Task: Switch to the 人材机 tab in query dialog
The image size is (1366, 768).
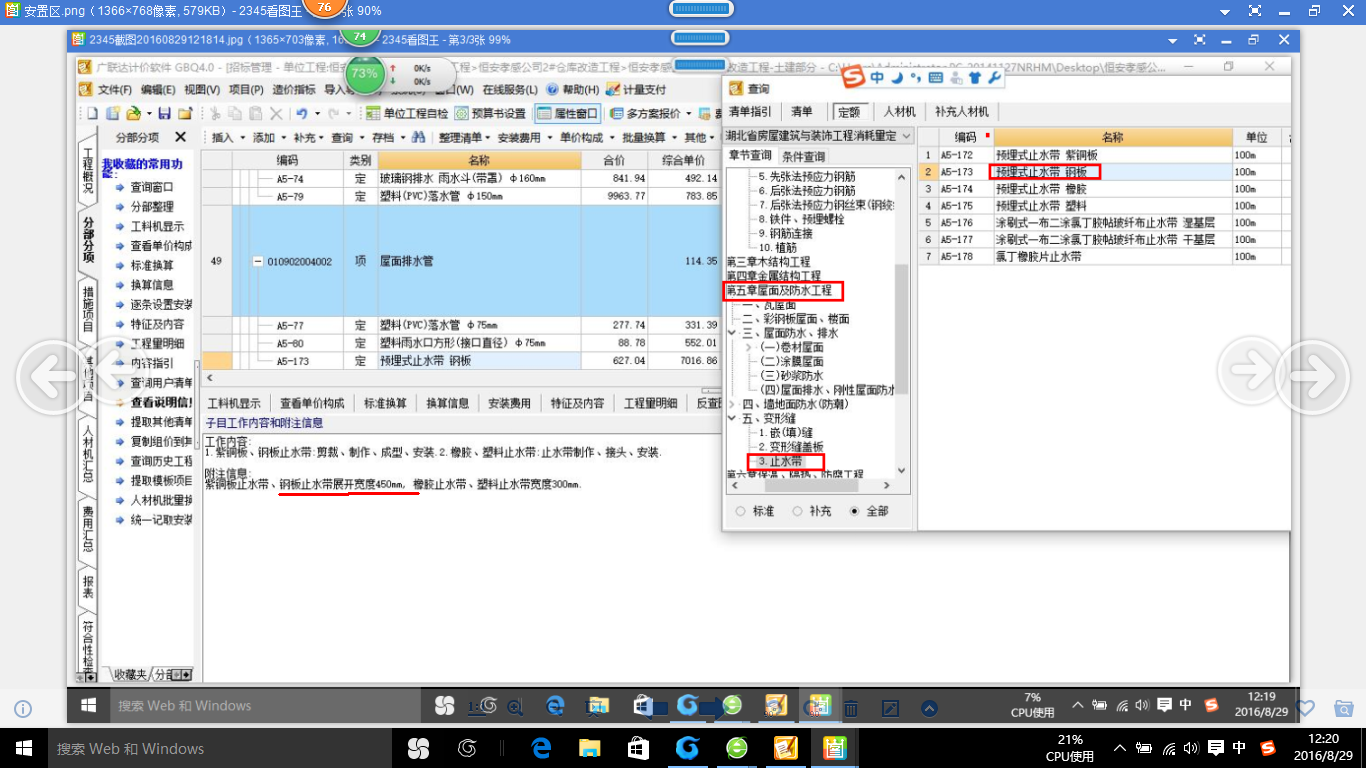Action: (x=899, y=112)
